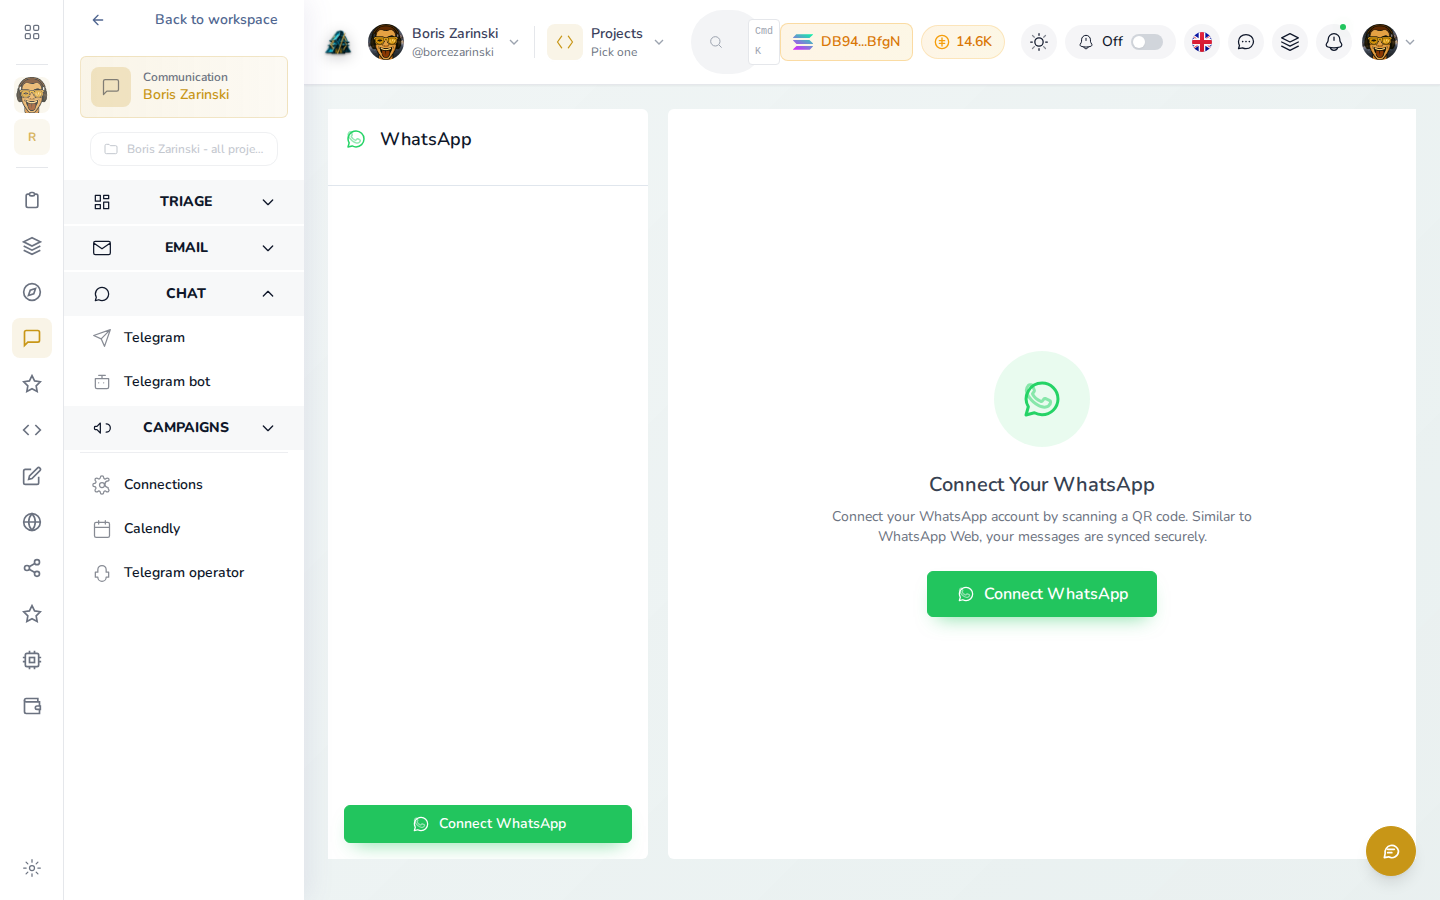The height and width of the screenshot is (900, 1440).
Task: Click the R workspace badge in left rail
Action: coord(32,137)
